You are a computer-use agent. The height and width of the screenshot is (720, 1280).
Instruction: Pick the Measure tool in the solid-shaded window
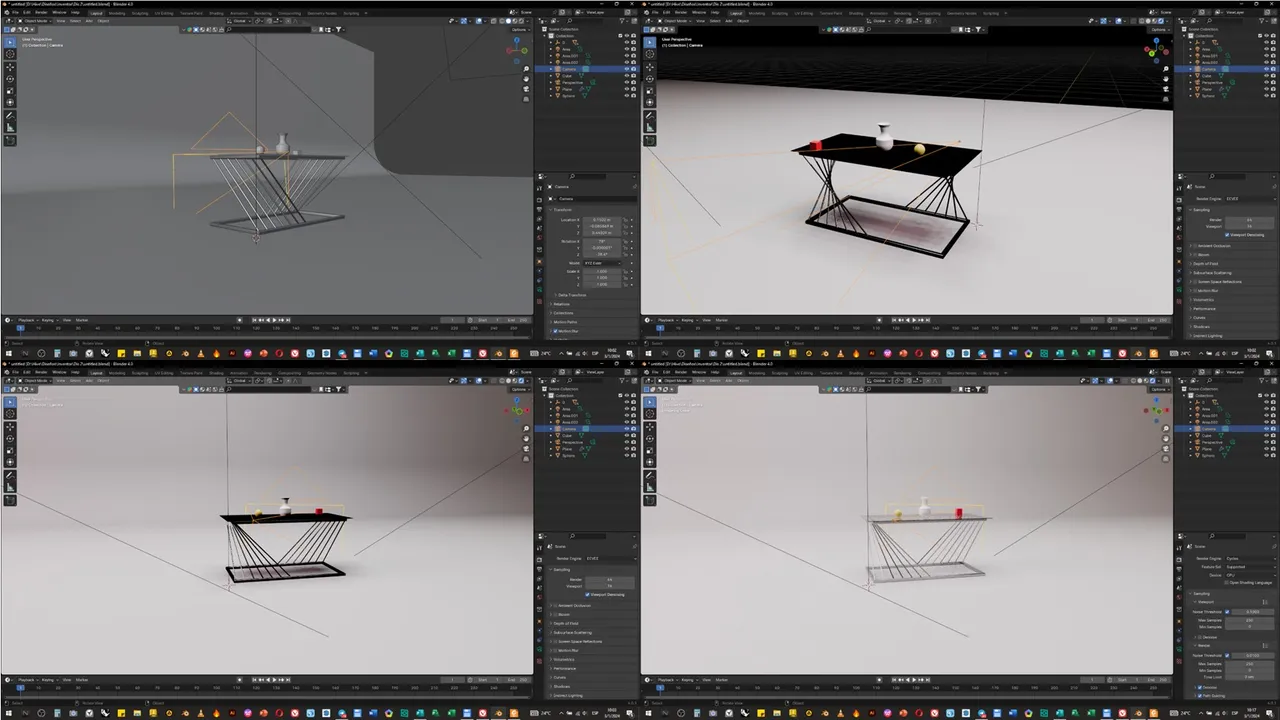[10, 128]
